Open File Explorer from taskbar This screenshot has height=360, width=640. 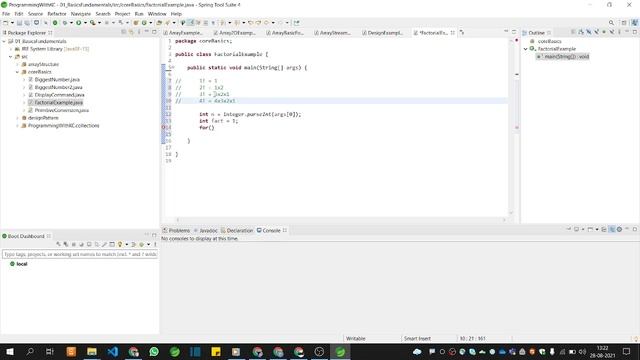[92, 351]
